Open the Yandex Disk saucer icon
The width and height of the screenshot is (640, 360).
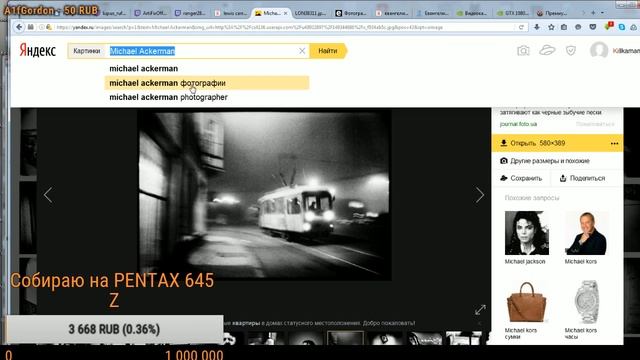point(547,51)
